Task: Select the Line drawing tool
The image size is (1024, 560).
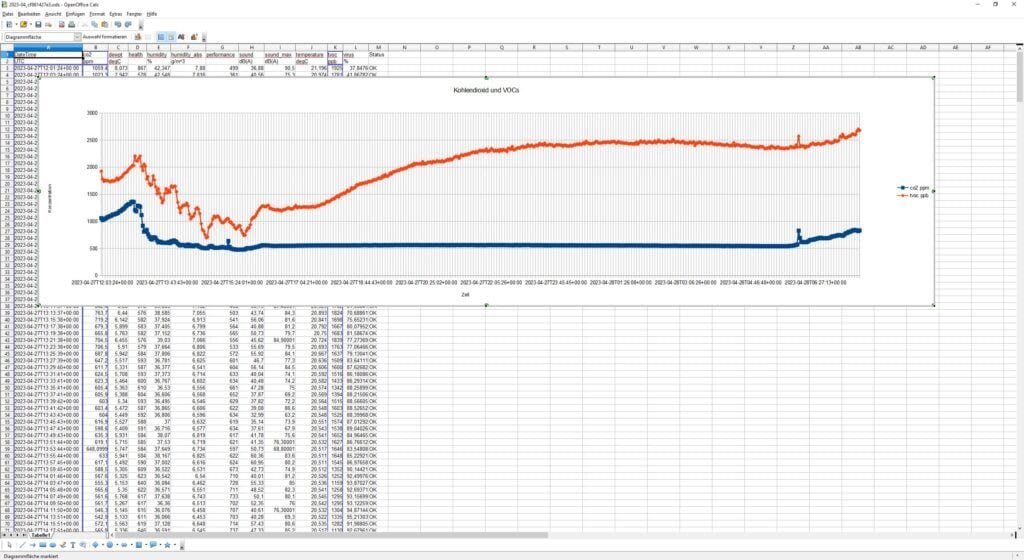Action: click(22, 545)
